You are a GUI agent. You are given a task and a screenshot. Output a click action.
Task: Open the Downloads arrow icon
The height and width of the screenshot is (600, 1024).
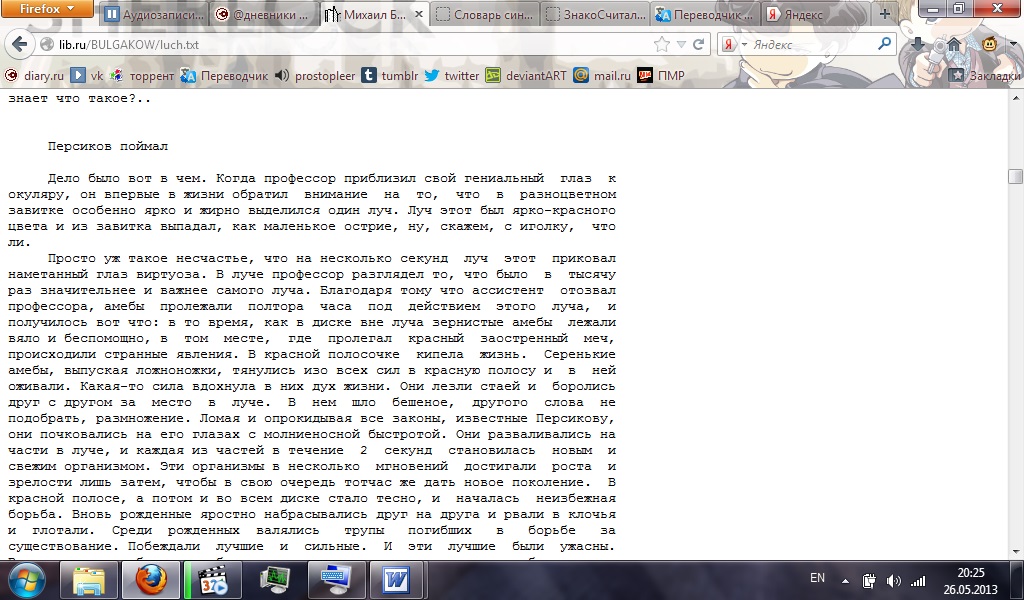click(x=918, y=45)
